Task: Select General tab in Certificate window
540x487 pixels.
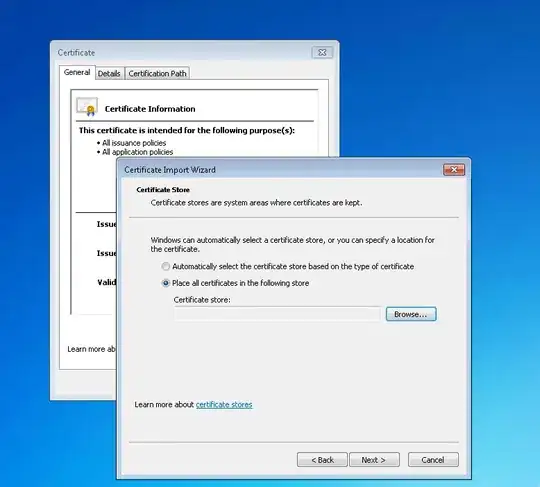Action: pos(77,72)
